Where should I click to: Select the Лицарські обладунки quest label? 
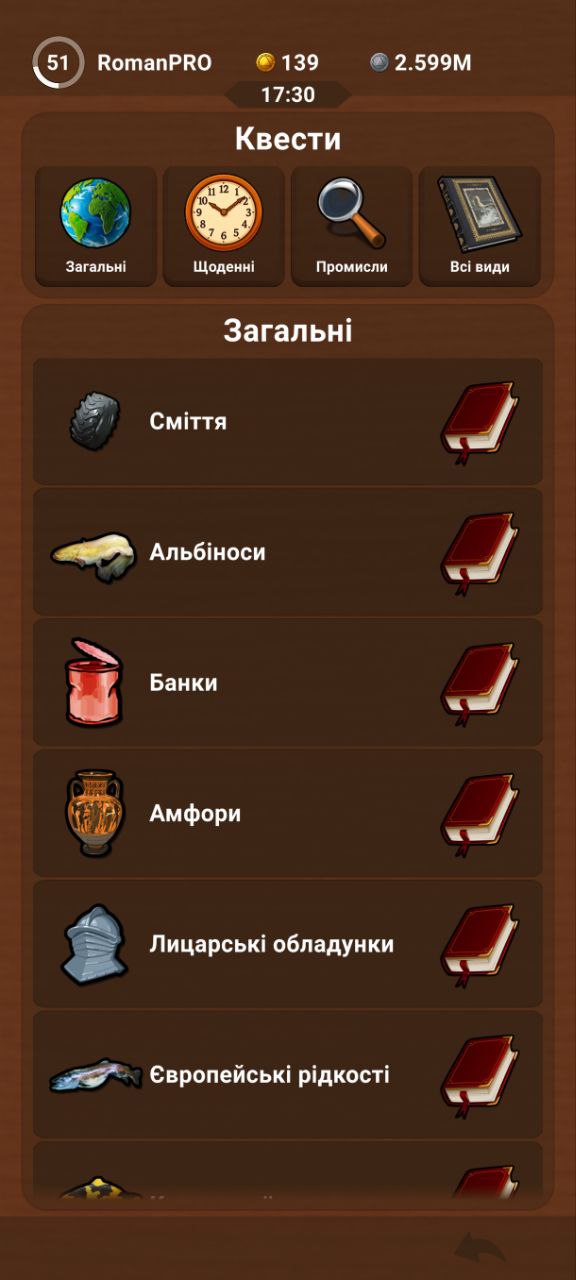tap(272, 945)
